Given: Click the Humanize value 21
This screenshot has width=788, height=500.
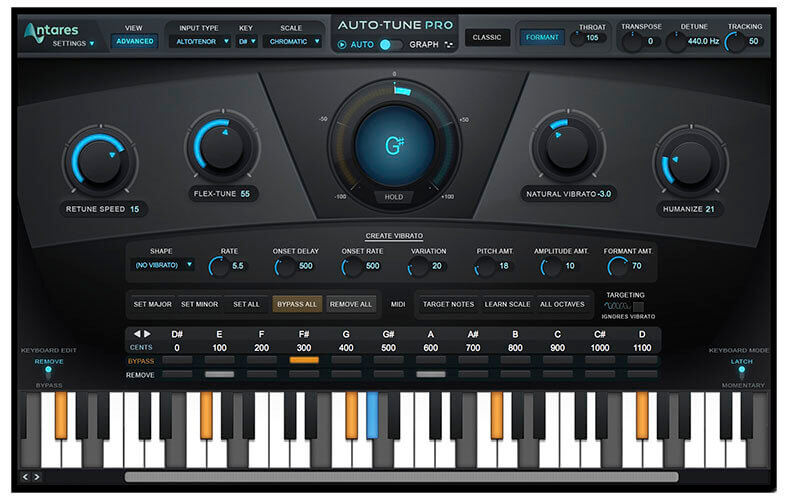Looking at the screenshot, I should (x=710, y=209).
